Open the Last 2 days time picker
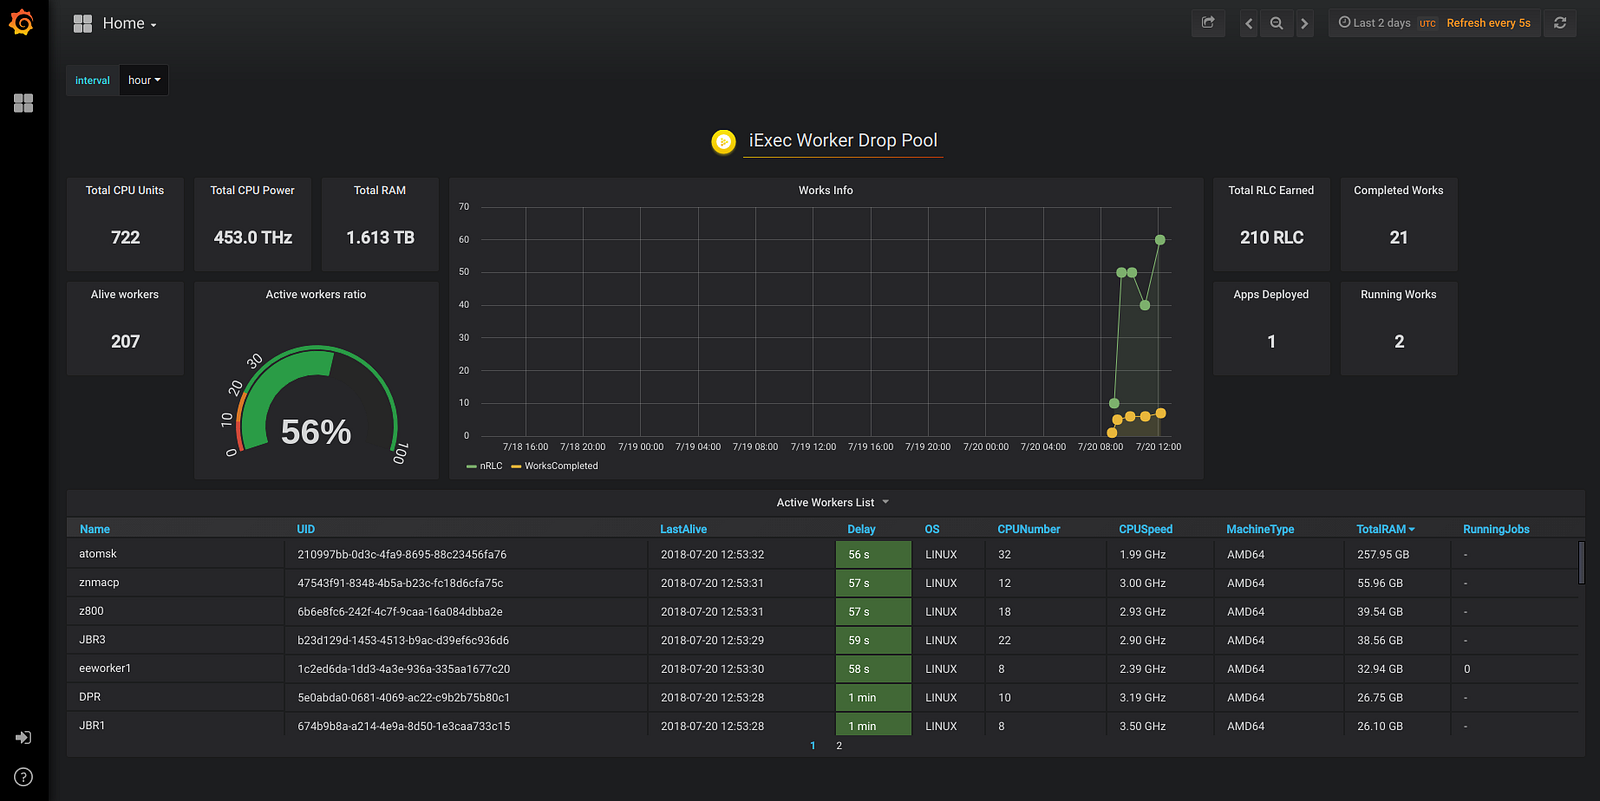Image resolution: width=1600 pixels, height=801 pixels. (1434, 23)
